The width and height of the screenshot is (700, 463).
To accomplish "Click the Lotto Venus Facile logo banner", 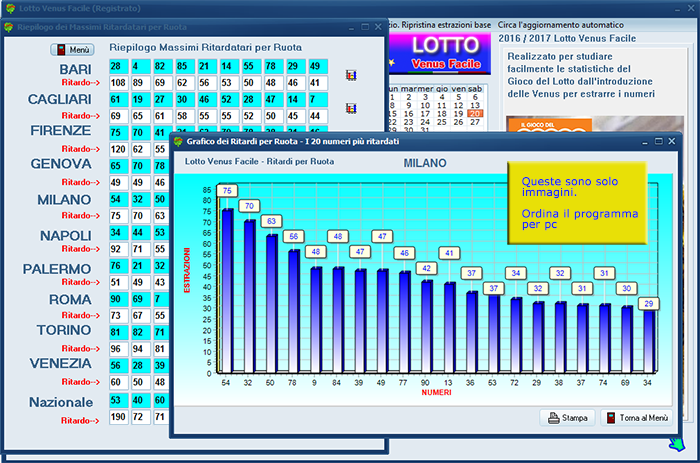I will 440,54.
